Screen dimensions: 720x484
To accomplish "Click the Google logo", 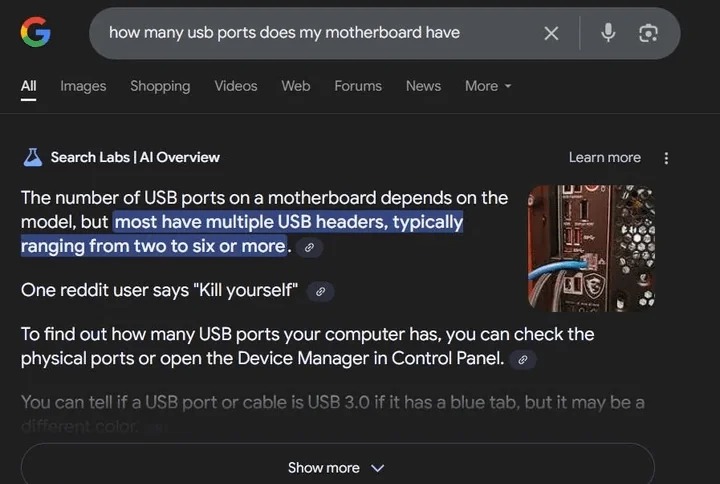I will coord(35,32).
